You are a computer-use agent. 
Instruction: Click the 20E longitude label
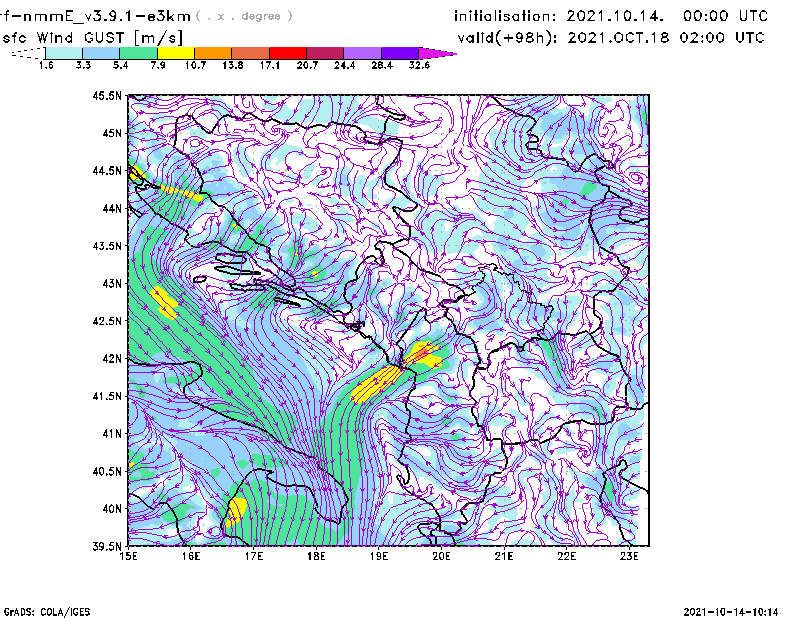click(x=441, y=556)
